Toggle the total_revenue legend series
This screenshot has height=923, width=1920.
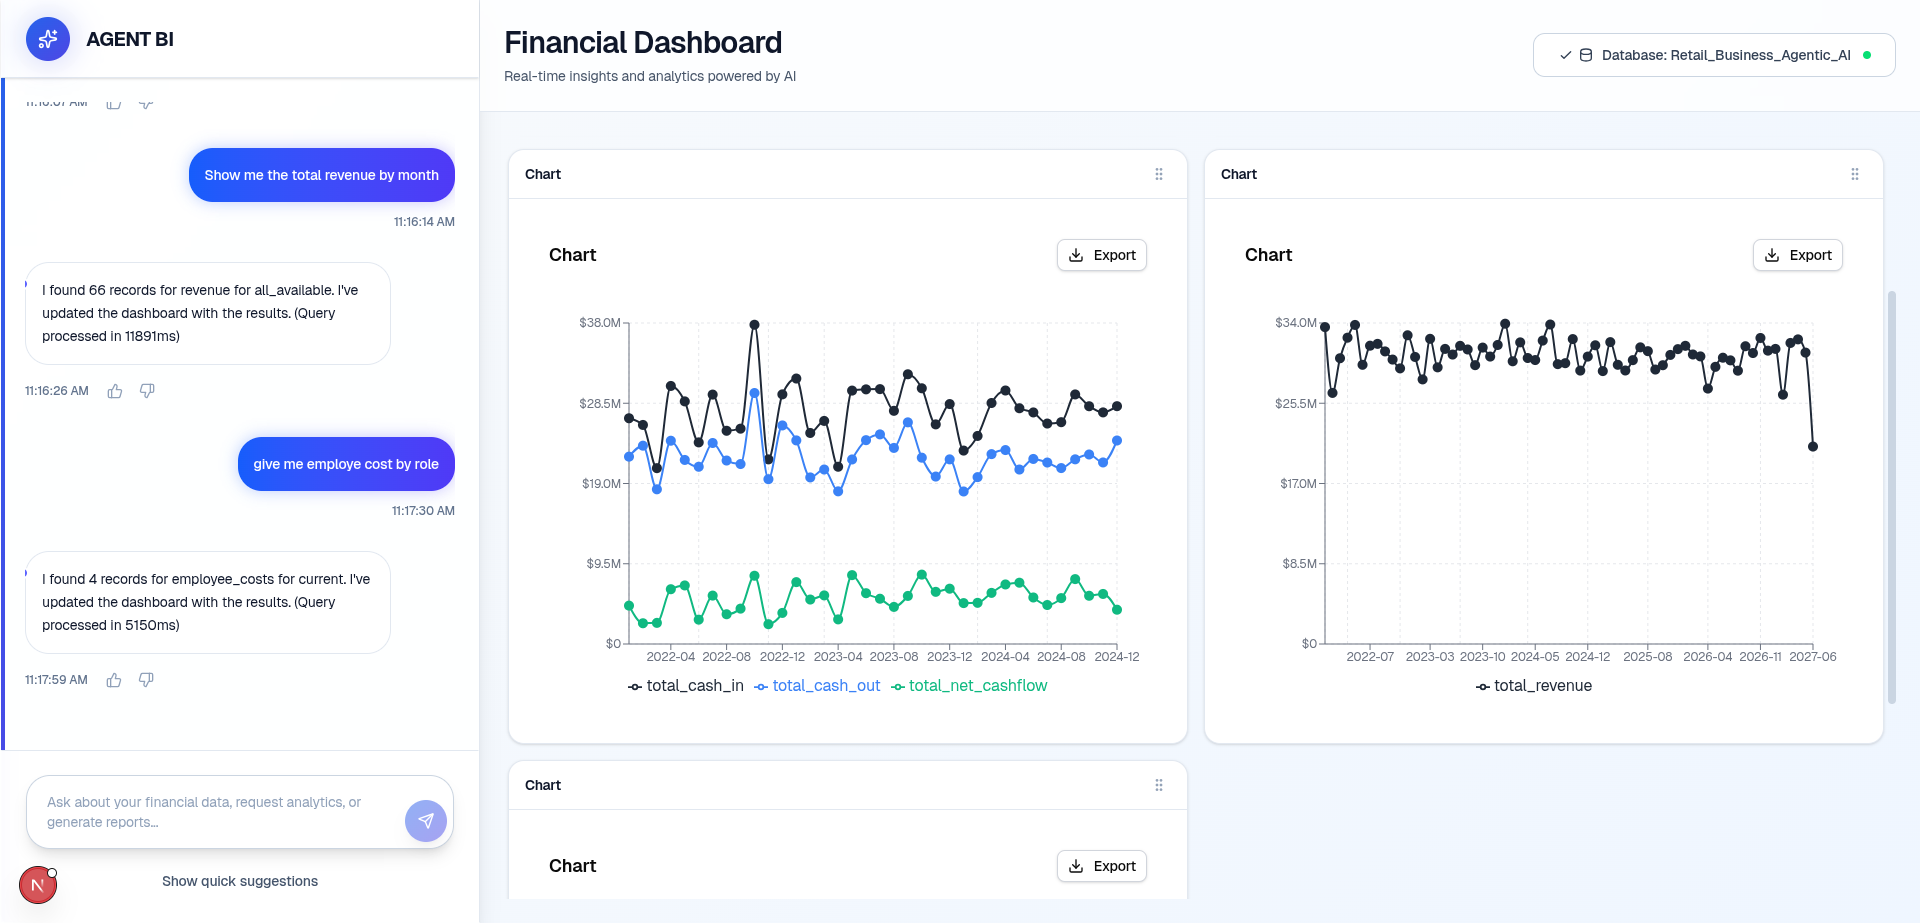point(1534,686)
